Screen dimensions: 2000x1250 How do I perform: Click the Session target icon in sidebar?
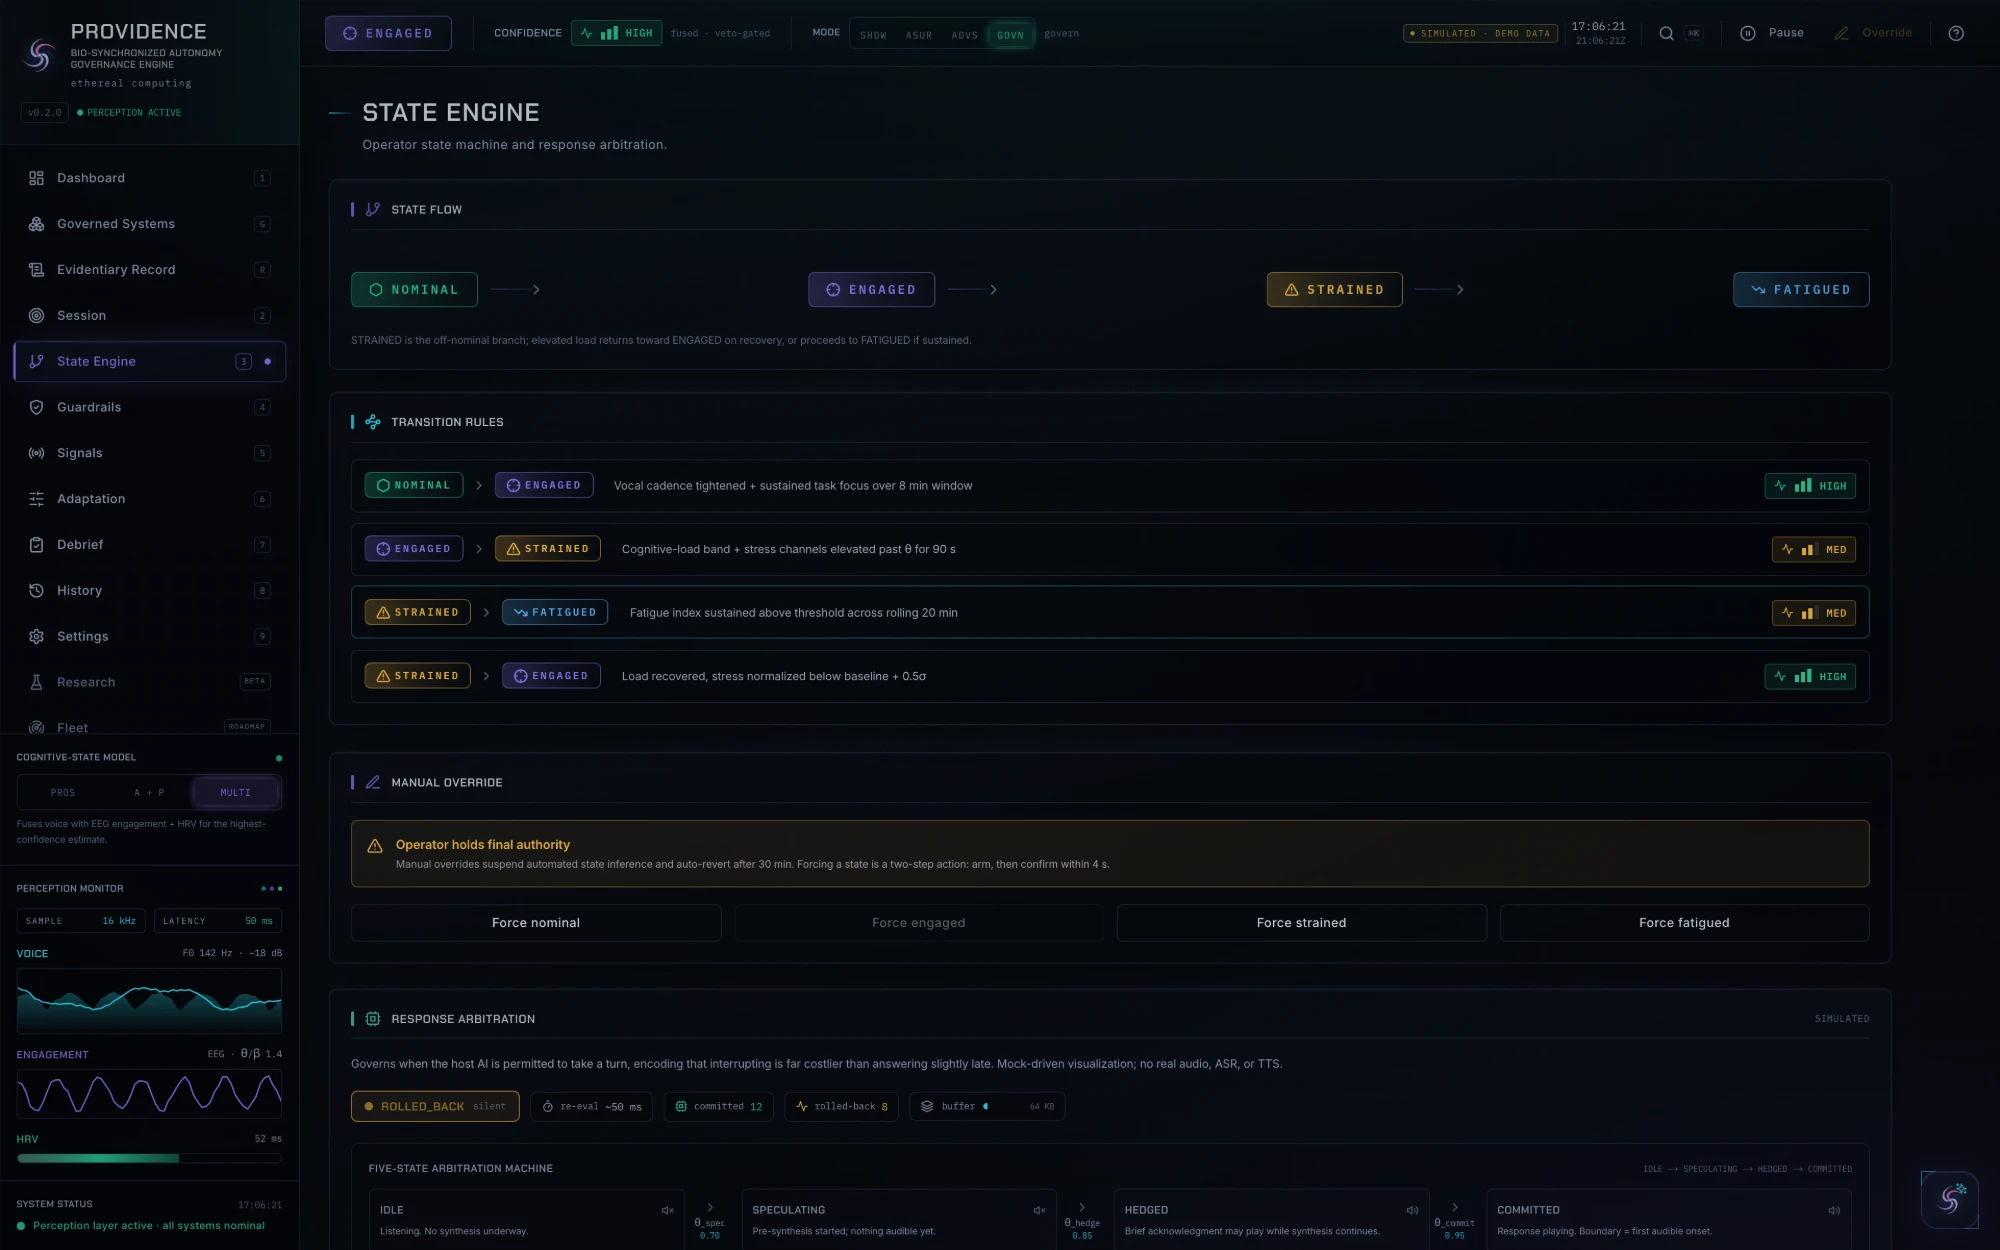(x=36, y=316)
